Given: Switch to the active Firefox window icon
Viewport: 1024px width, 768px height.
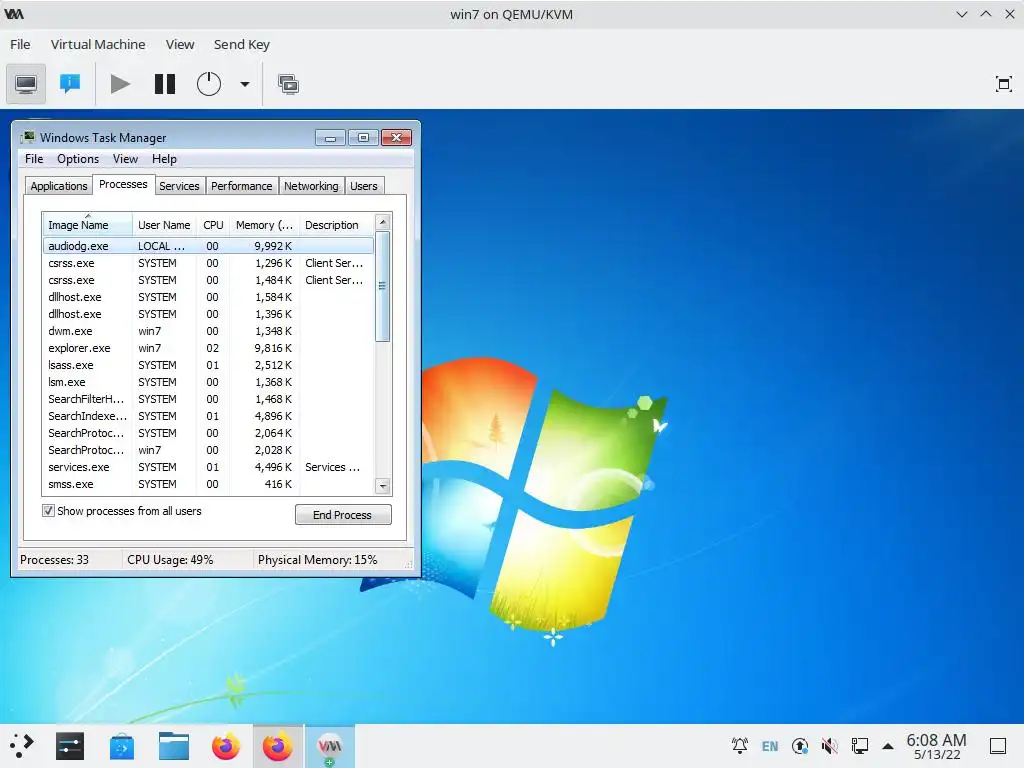Looking at the screenshot, I should [x=278, y=746].
